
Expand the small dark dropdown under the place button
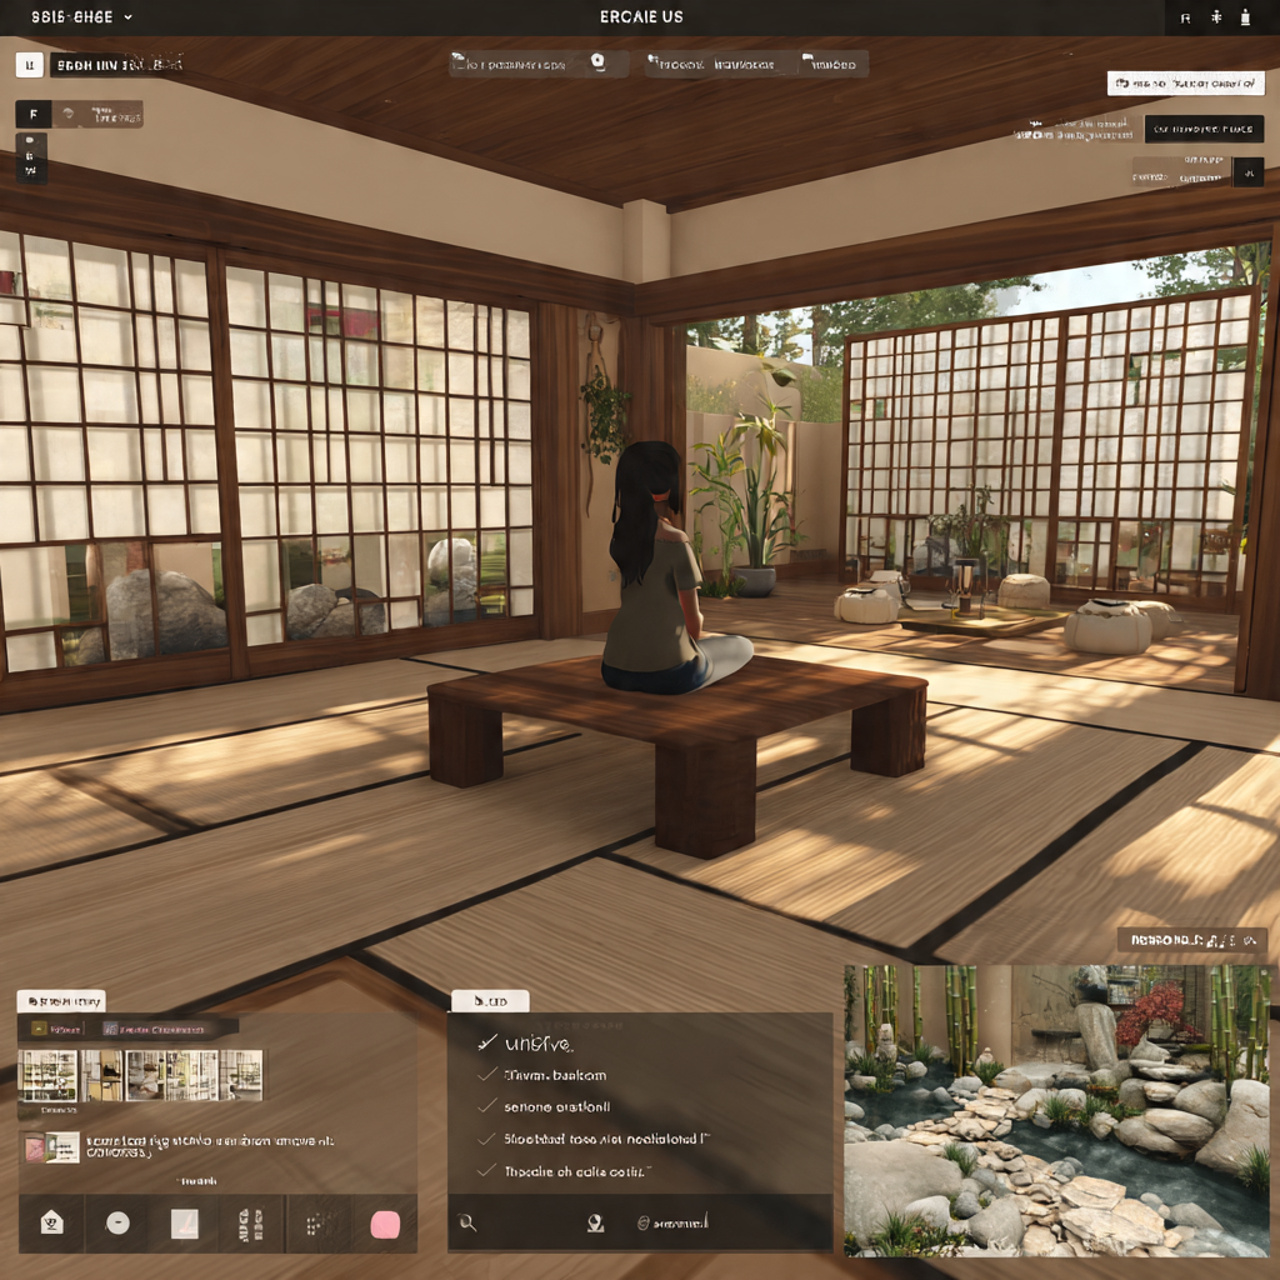point(1247,171)
